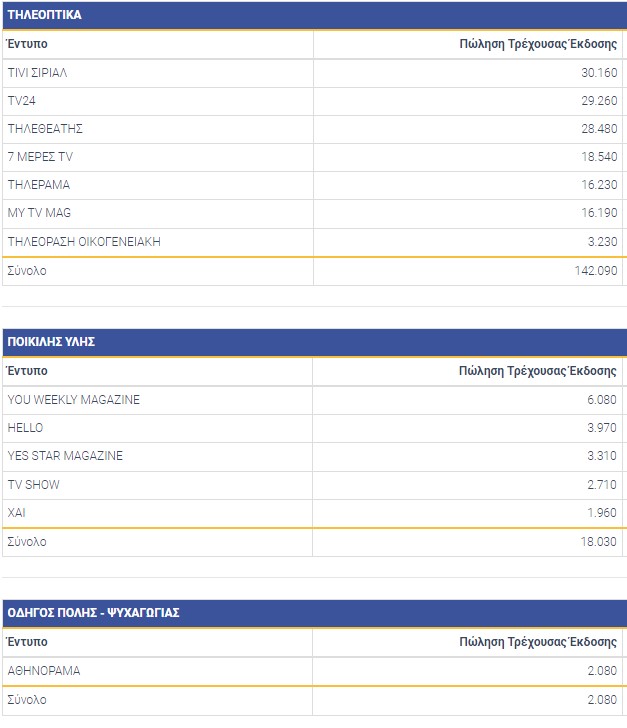
Task: Select the ΤΗΛΕΡΑΜΑ magazine name
Action: (x=38, y=185)
